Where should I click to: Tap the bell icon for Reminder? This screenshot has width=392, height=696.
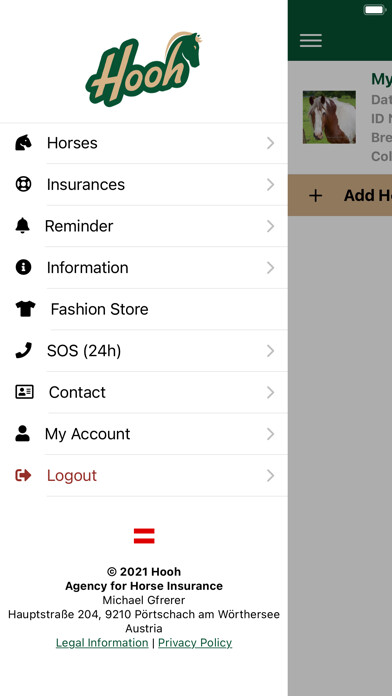22,226
